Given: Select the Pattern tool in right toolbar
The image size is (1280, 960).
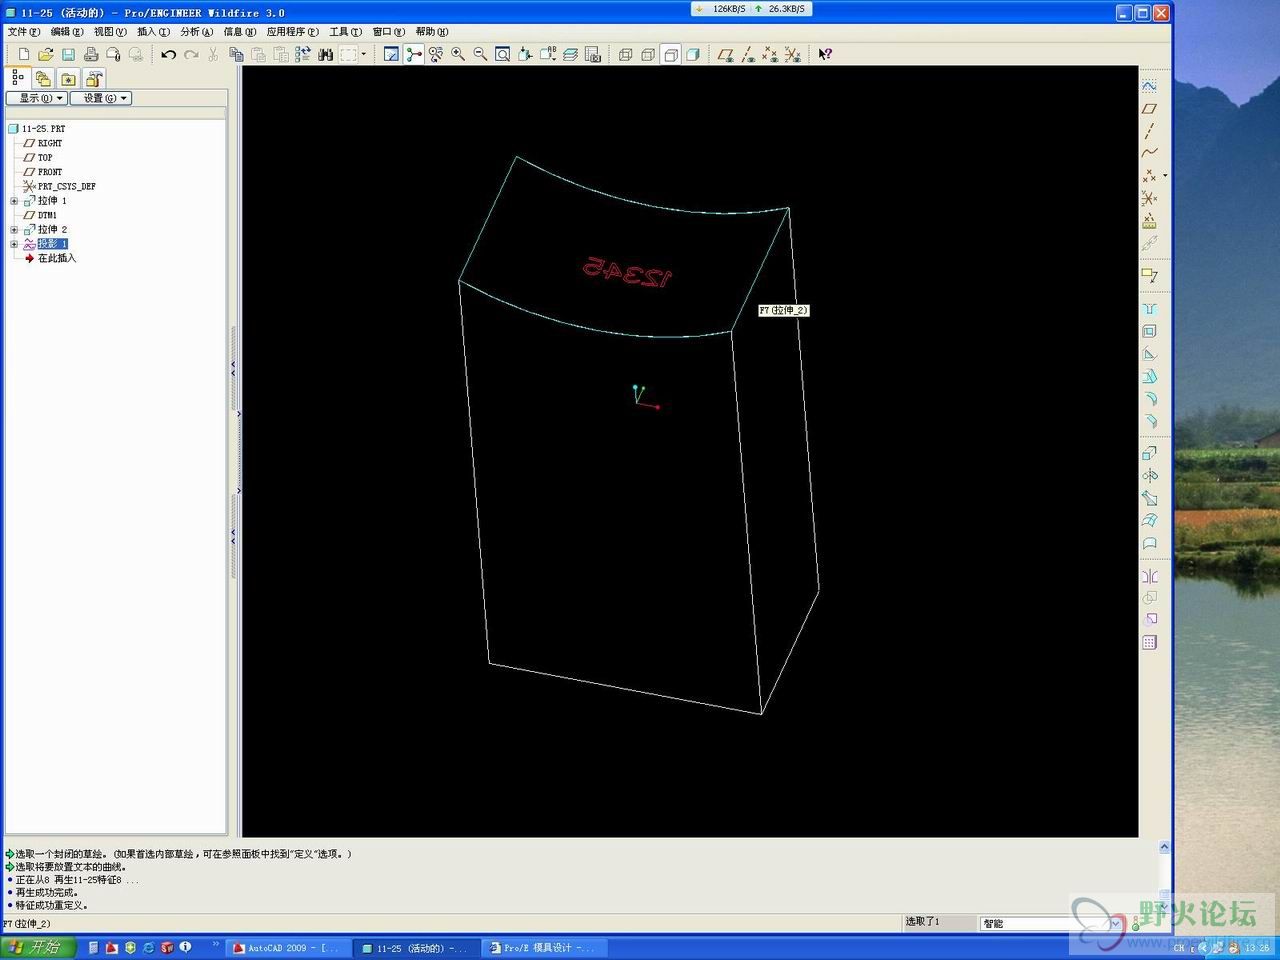Looking at the screenshot, I should [x=1150, y=643].
